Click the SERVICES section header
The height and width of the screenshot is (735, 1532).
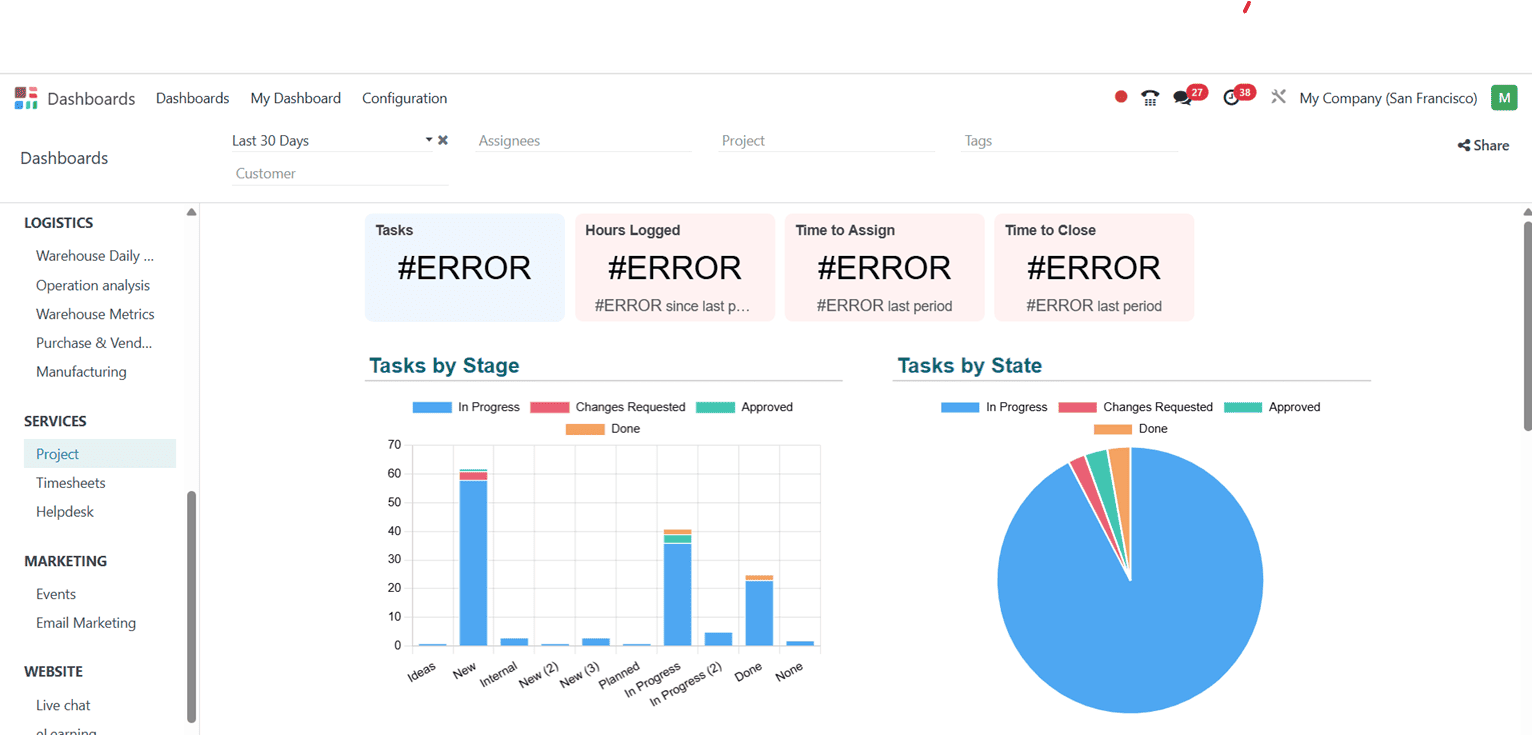tap(55, 421)
